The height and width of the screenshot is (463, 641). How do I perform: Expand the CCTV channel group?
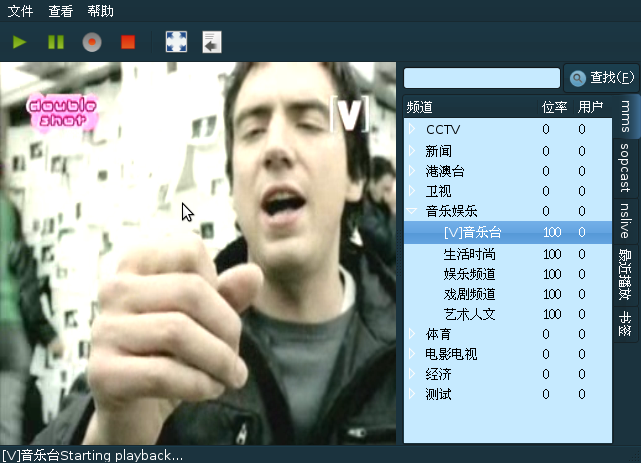pyautogui.click(x=412, y=129)
